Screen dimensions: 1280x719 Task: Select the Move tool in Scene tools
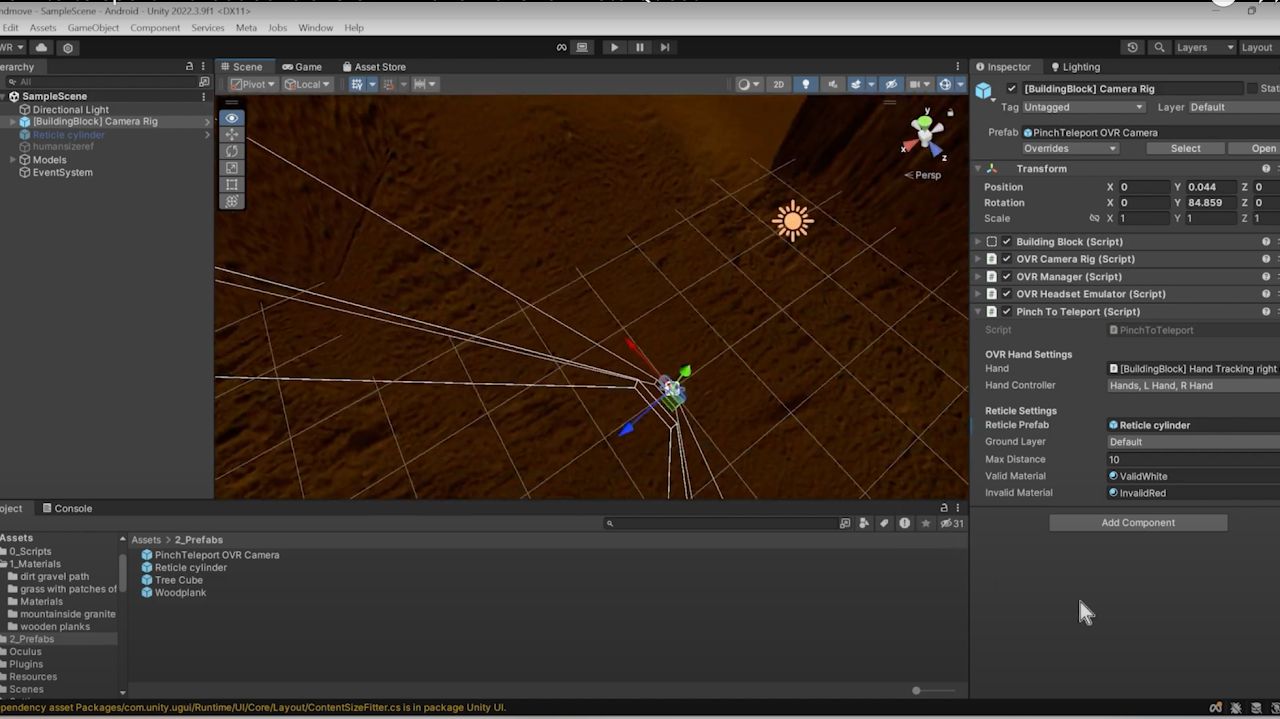point(232,134)
